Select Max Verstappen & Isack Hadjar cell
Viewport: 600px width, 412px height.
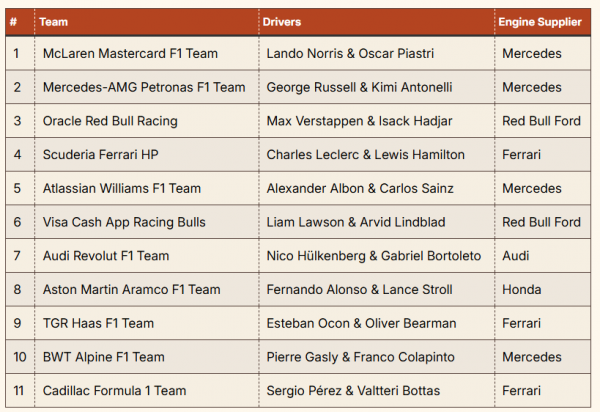click(x=359, y=121)
